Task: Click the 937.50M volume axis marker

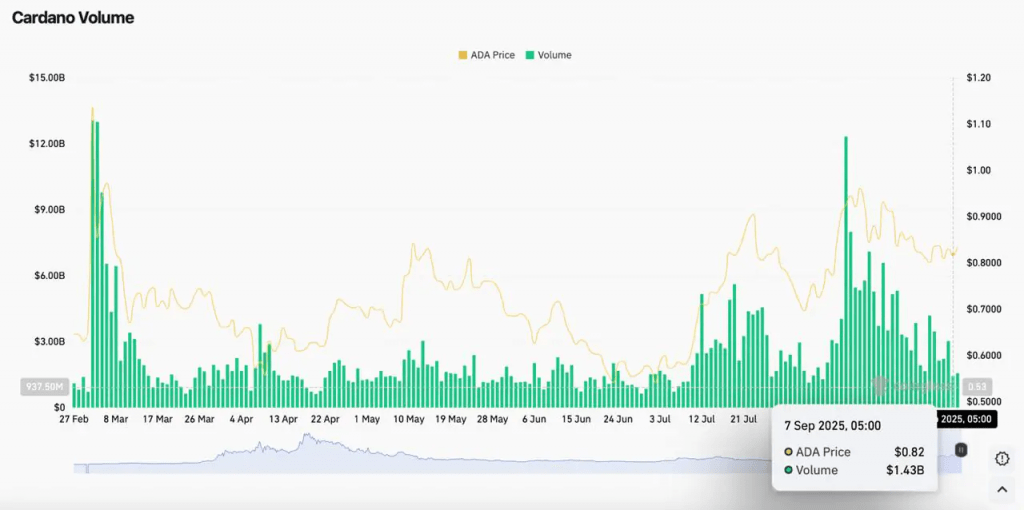Action: point(43,387)
